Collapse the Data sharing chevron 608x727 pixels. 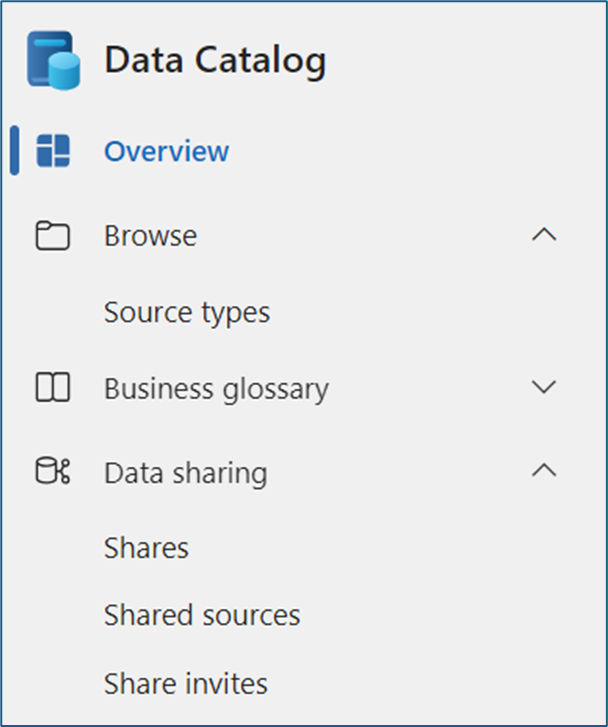pos(543,472)
